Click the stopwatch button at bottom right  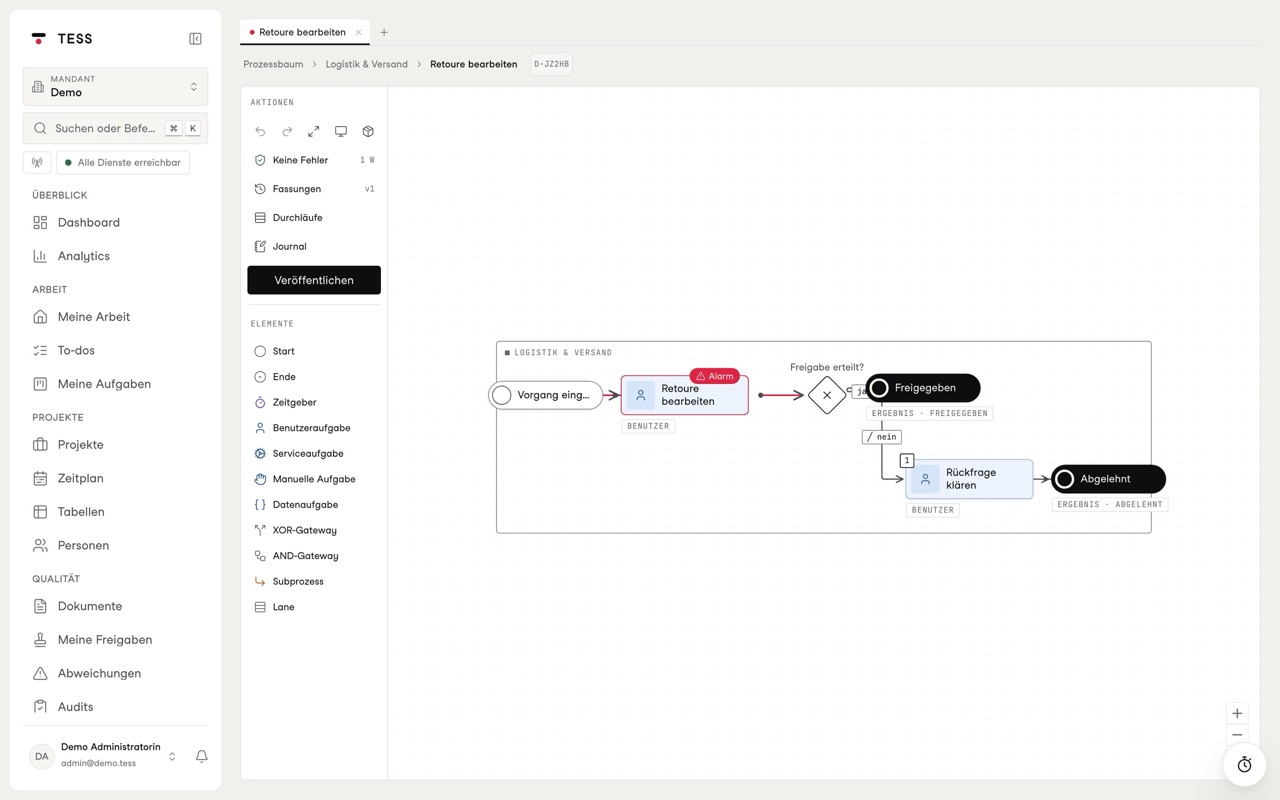point(1244,765)
